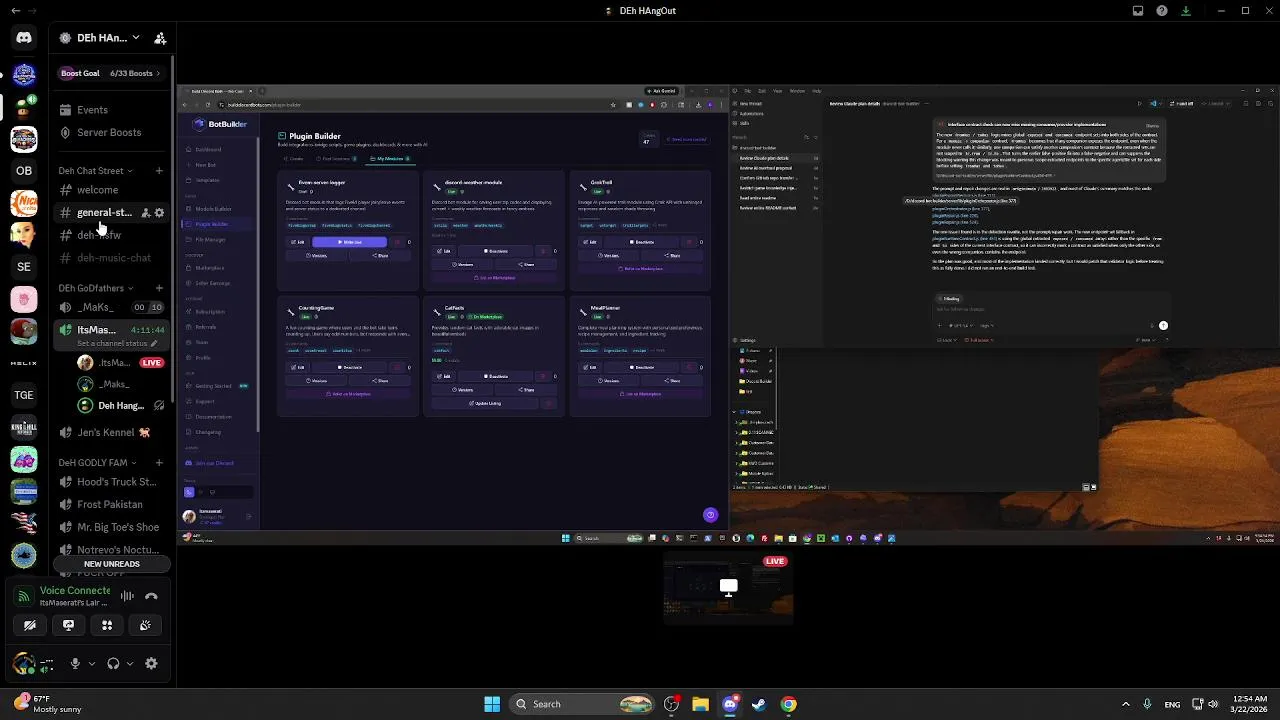
Task: Open Steam from the taskbar
Action: 759,704
